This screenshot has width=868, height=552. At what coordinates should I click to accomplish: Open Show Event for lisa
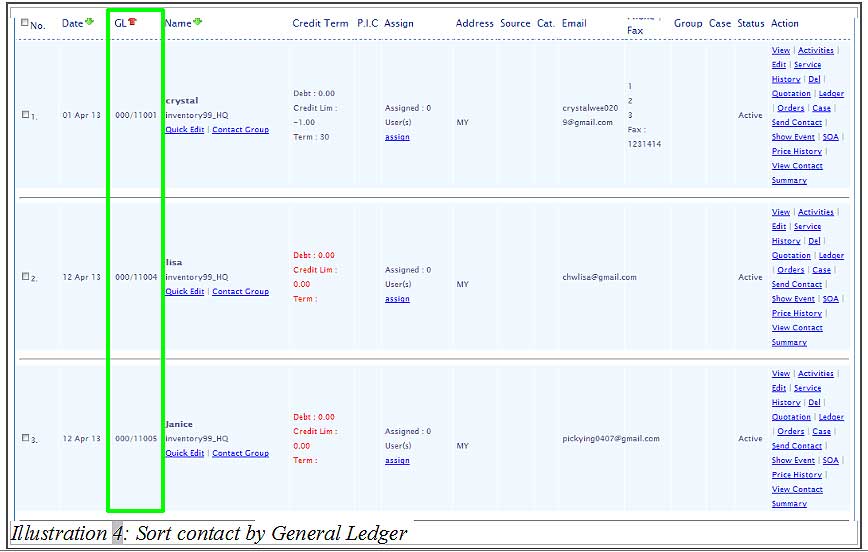coord(793,299)
